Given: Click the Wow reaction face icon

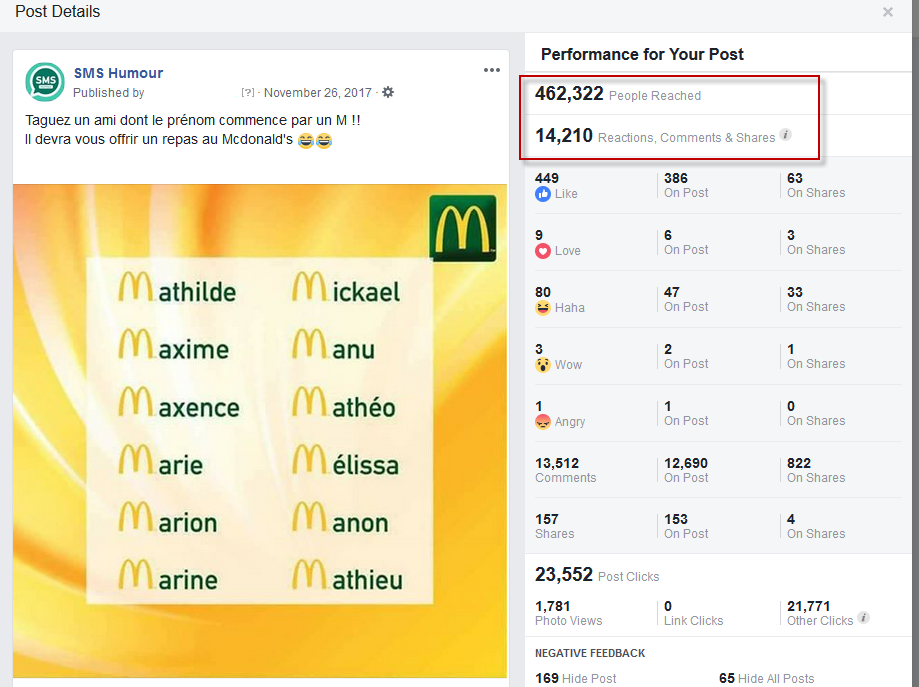Looking at the screenshot, I should click(x=543, y=364).
